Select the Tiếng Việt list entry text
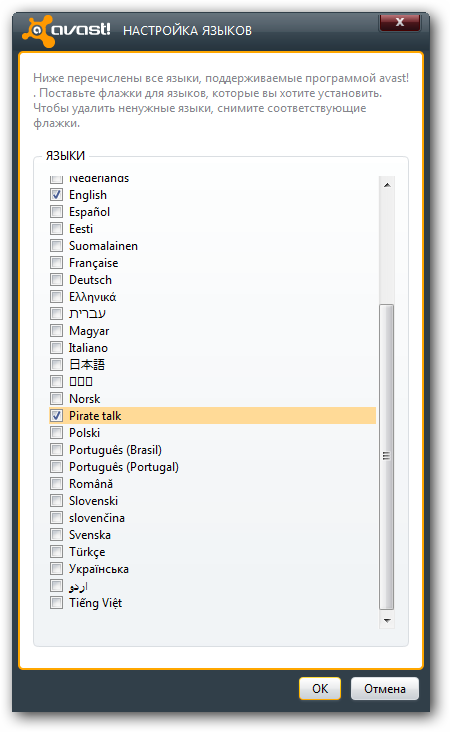The image size is (450, 732). (x=95, y=603)
